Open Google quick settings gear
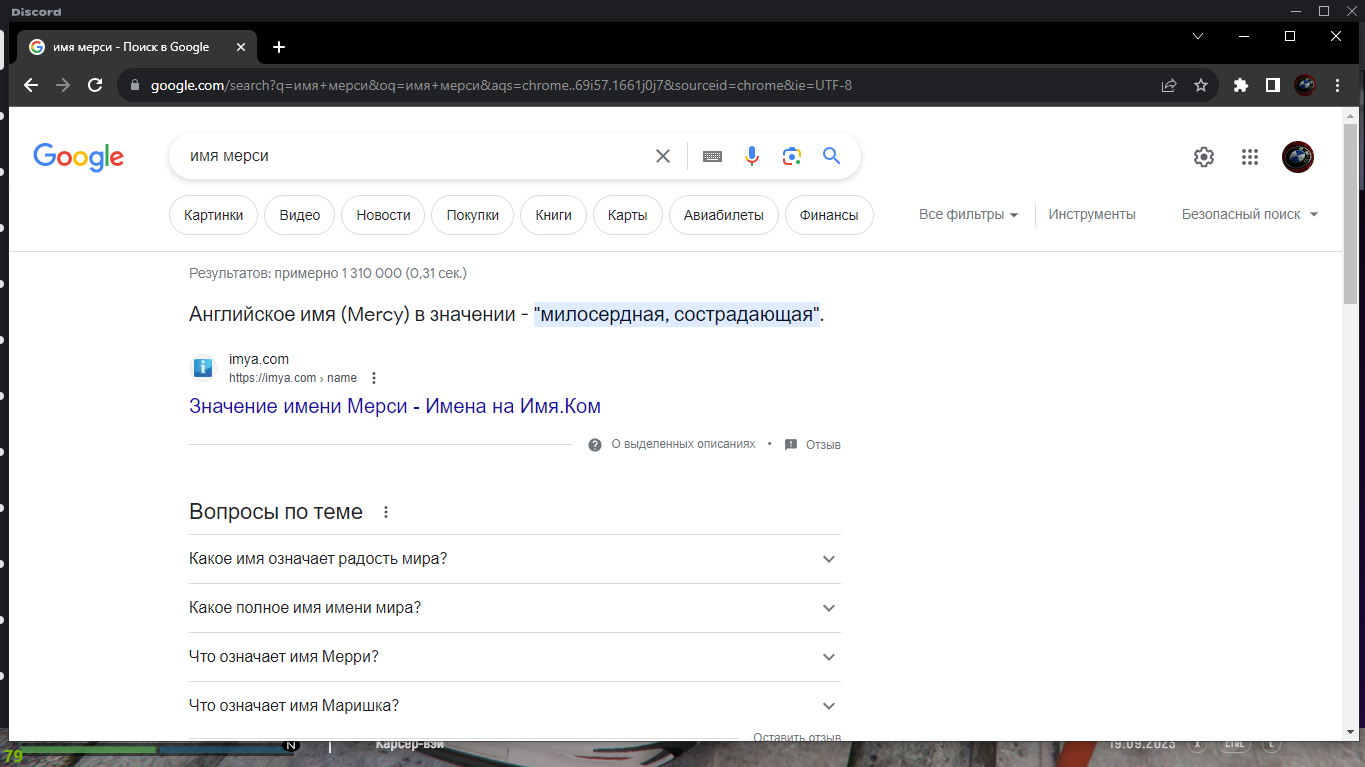The height and width of the screenshot is (767, 1365). 1204,157
